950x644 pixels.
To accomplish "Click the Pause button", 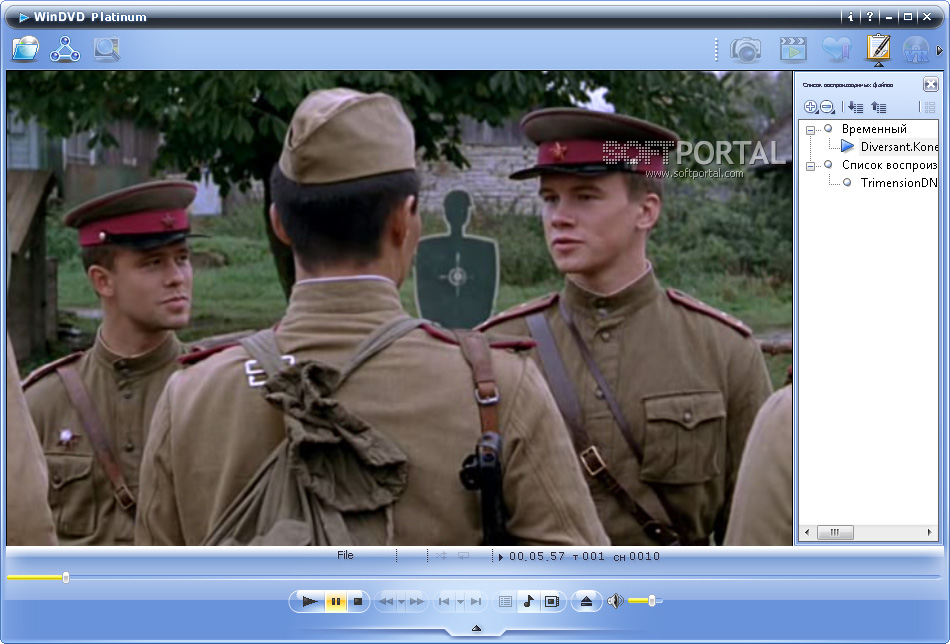I will coord(336,601).
